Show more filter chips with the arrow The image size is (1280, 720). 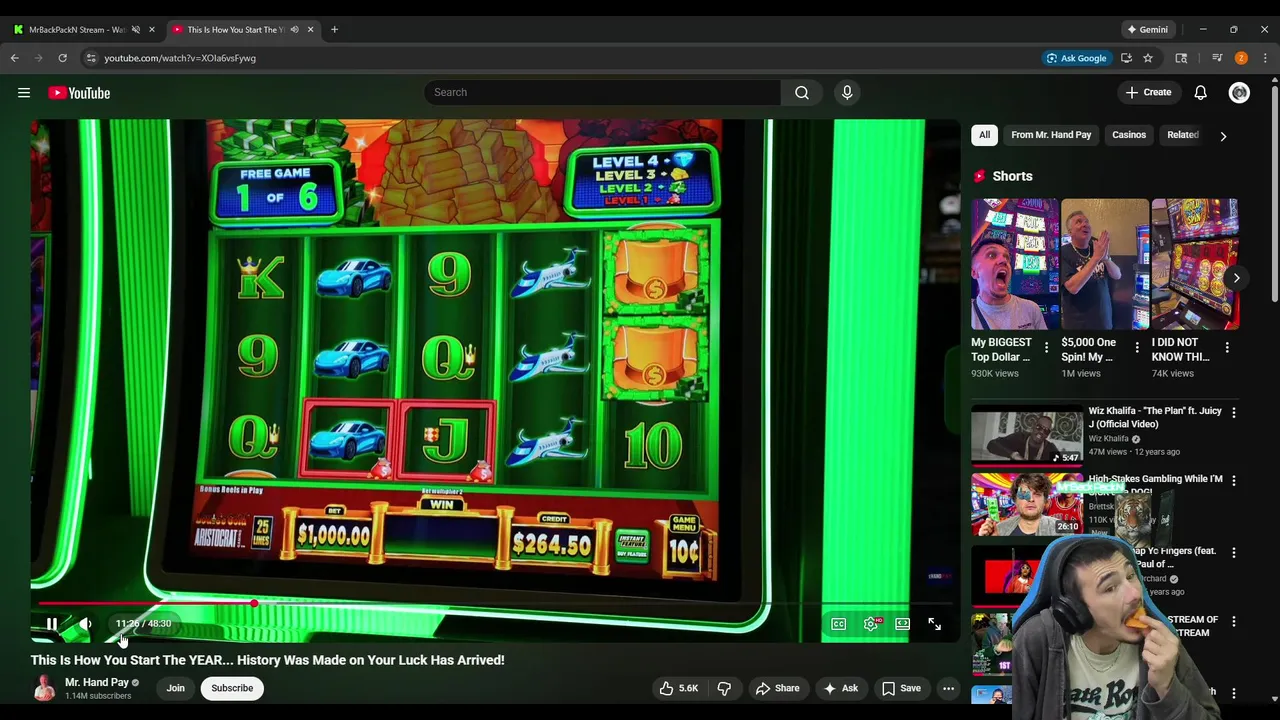(1223, 136)
